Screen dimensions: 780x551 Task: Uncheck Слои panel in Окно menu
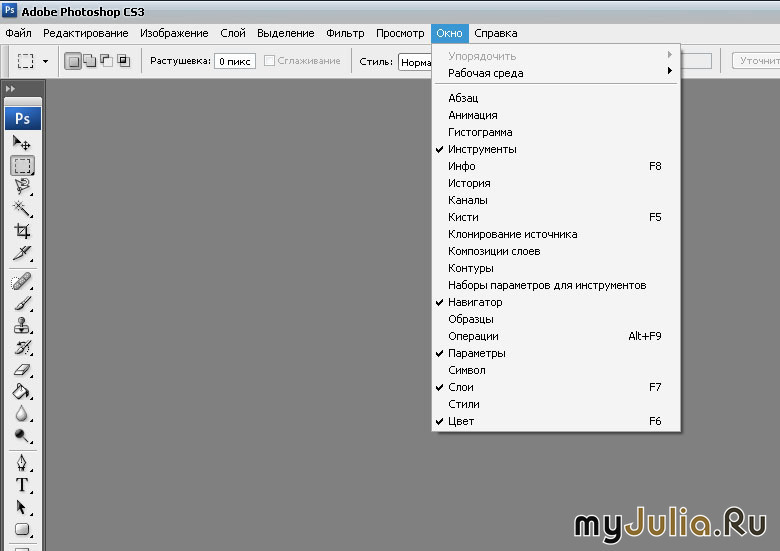coord(556,387)
